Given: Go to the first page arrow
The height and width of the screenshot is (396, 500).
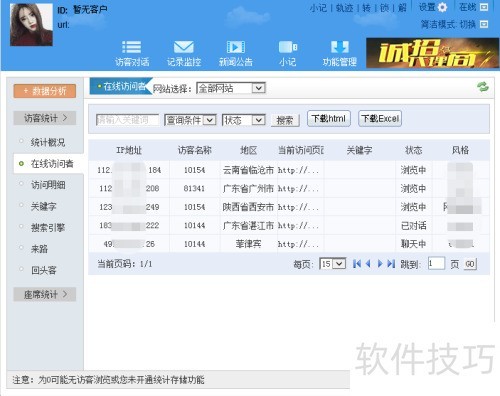Looking at the screenshot, I should coord(357,264).
